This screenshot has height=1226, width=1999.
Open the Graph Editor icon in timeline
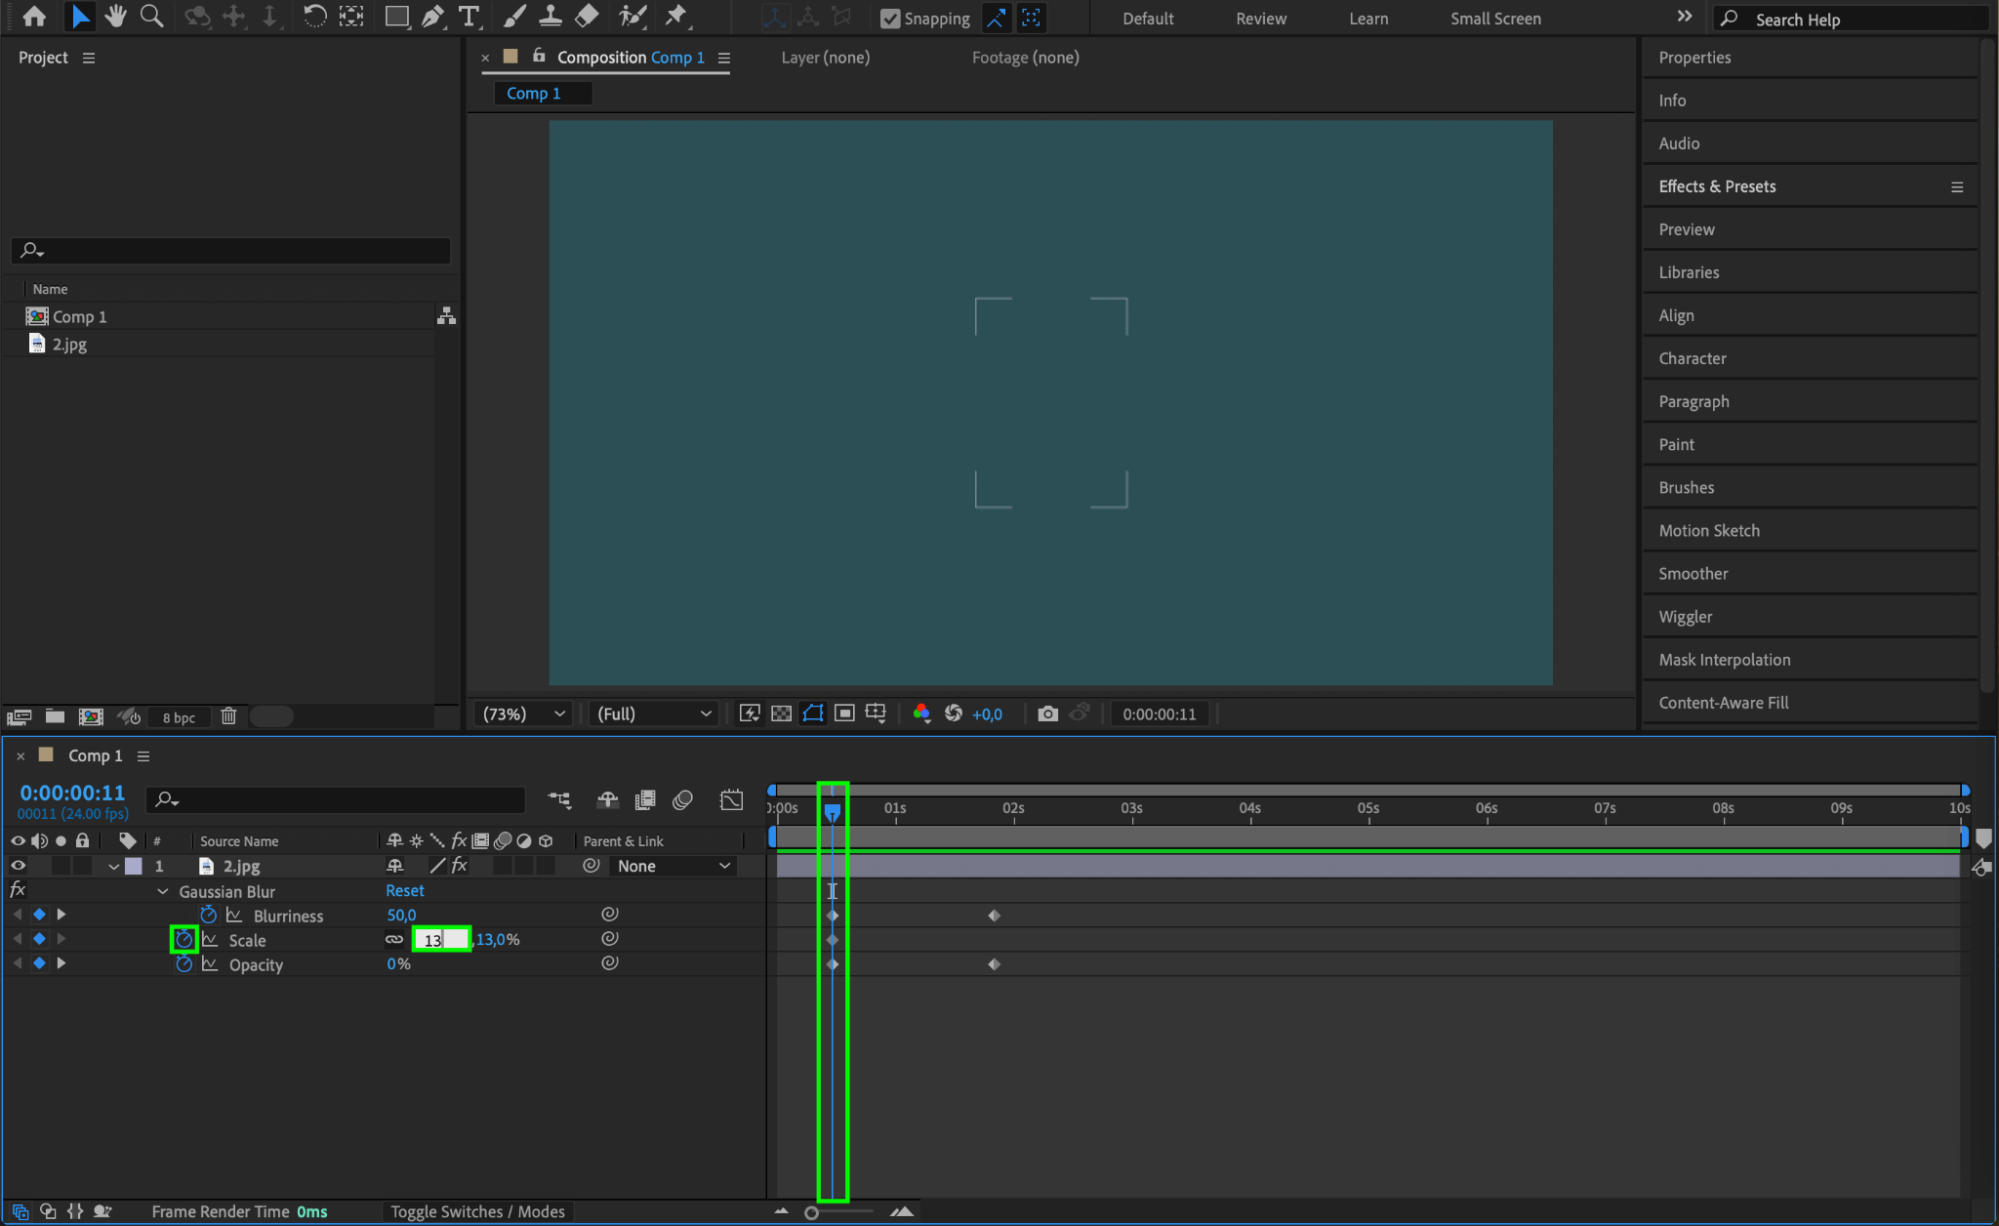[x=731, y=800]
